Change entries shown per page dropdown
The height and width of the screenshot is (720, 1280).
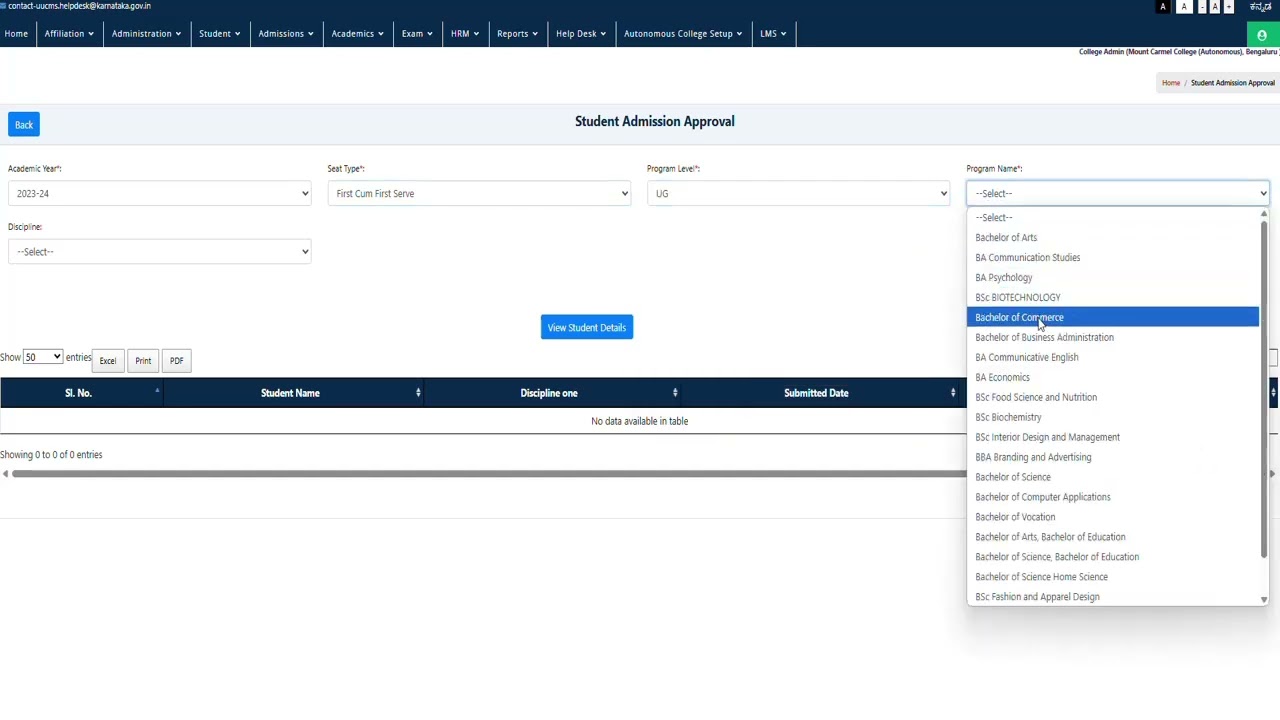click(43, 357)
